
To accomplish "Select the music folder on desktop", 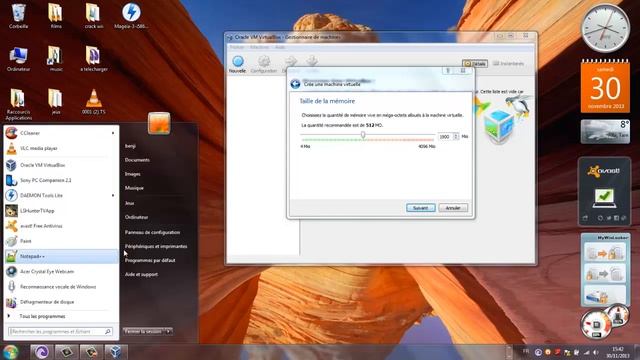I will tap(56, 59).
